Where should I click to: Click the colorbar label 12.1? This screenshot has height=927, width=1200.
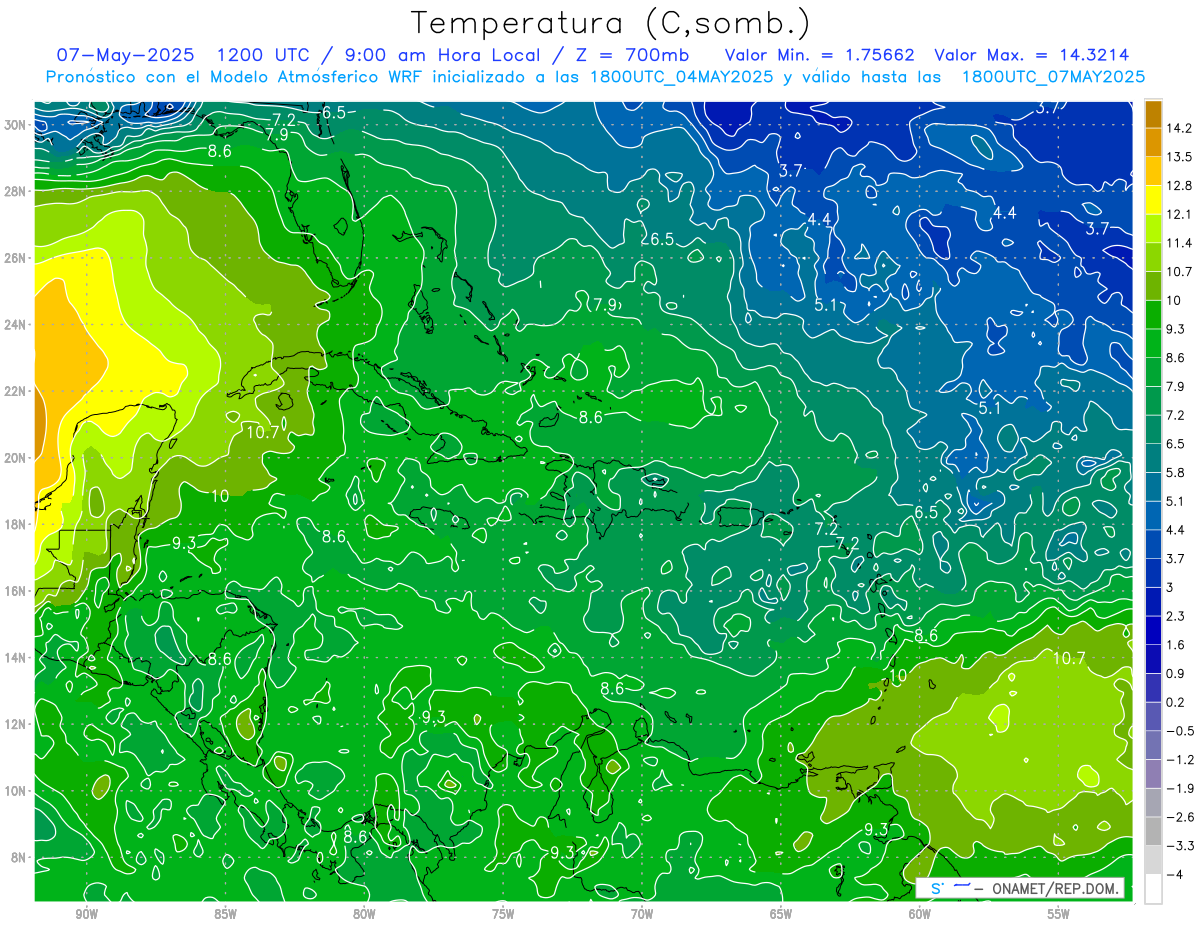pos(1179,214)
